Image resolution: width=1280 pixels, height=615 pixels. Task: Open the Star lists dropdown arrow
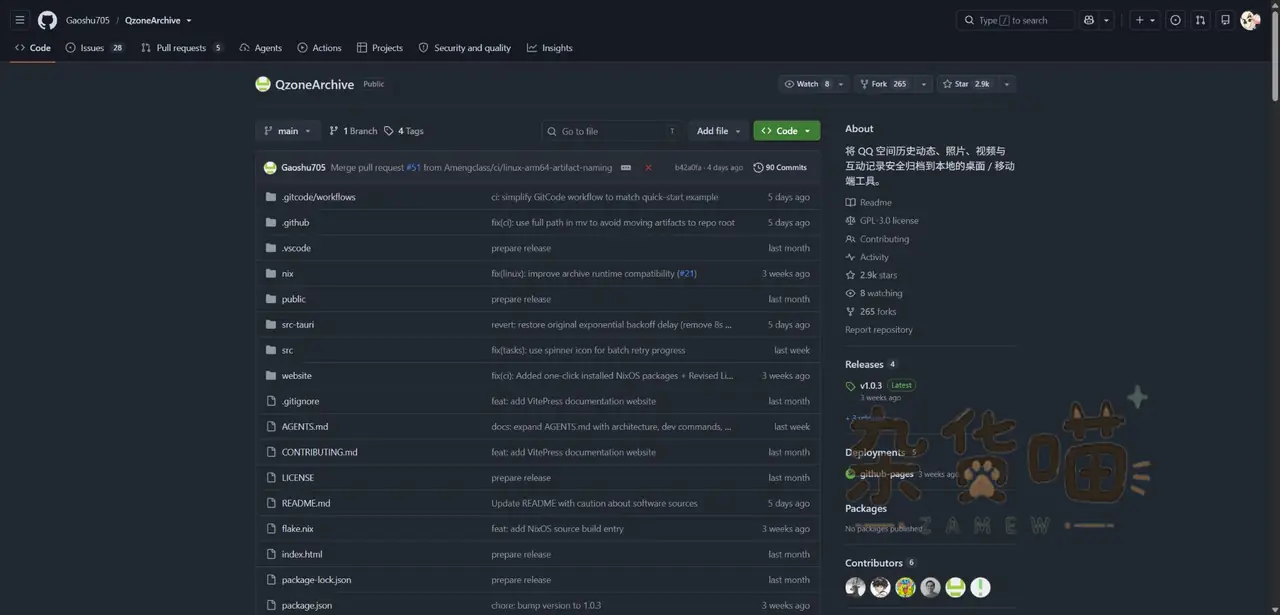[1006, 84]
